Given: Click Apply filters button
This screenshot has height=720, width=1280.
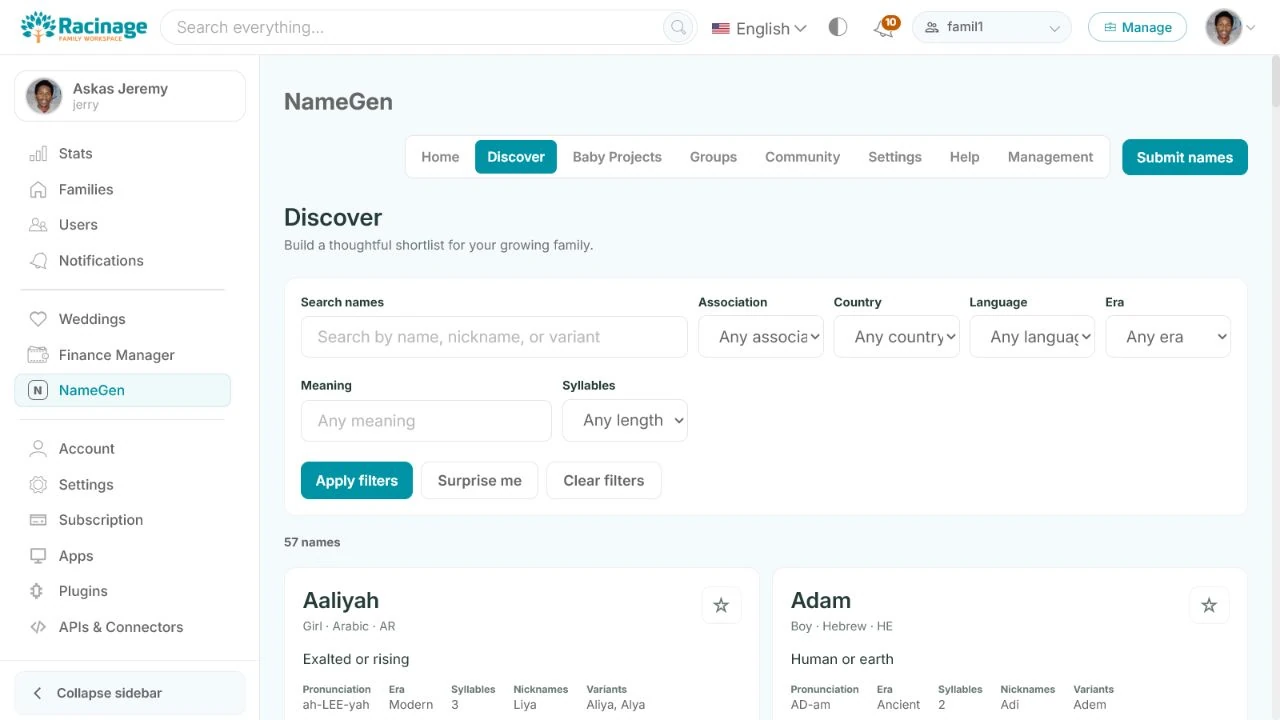Looking at the screenshot, I should (357, 480).
